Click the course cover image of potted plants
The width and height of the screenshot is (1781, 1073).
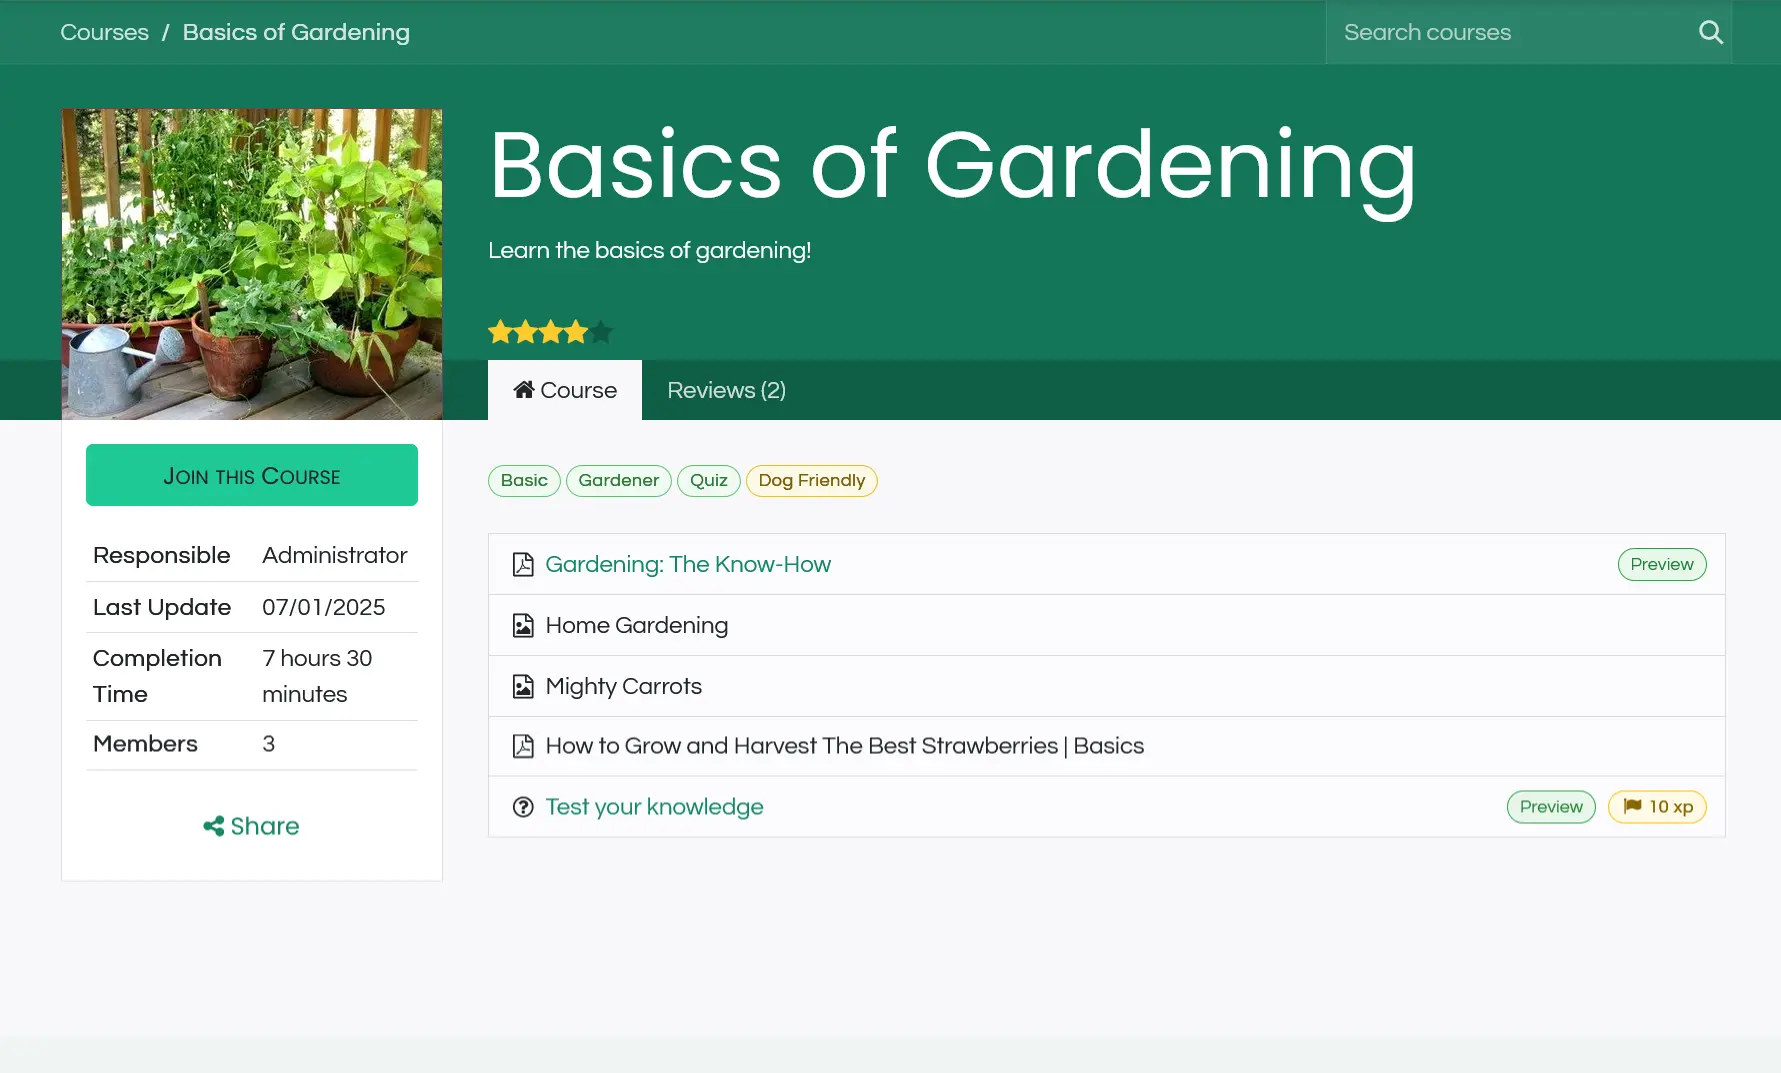(252, 264)
